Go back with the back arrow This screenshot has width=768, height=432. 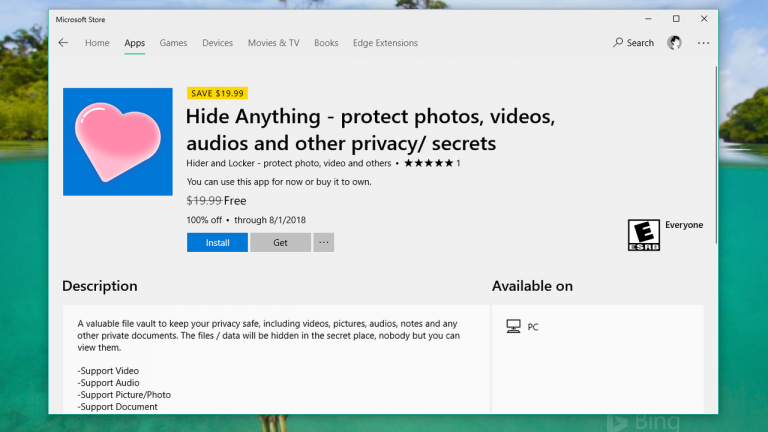click(x=63, y=43)
